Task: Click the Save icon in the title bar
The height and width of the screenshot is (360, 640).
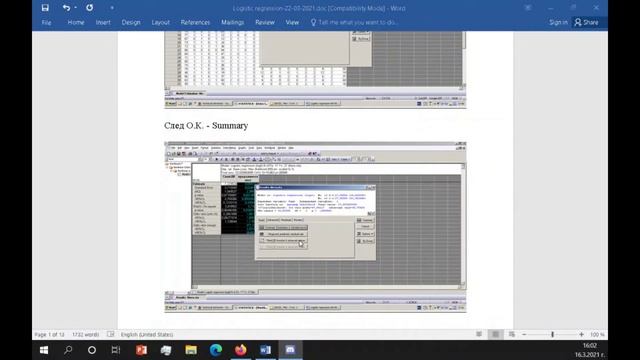Action: (45, 8)
